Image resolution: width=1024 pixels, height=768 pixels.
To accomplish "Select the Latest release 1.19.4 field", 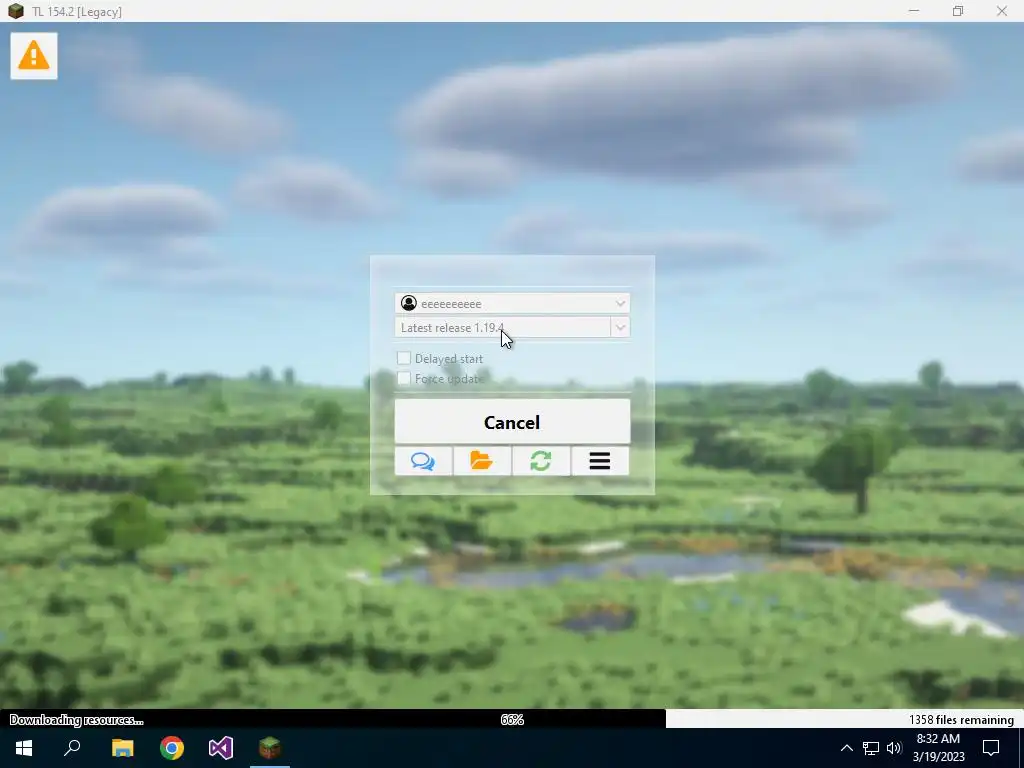I will pos(503,327).
